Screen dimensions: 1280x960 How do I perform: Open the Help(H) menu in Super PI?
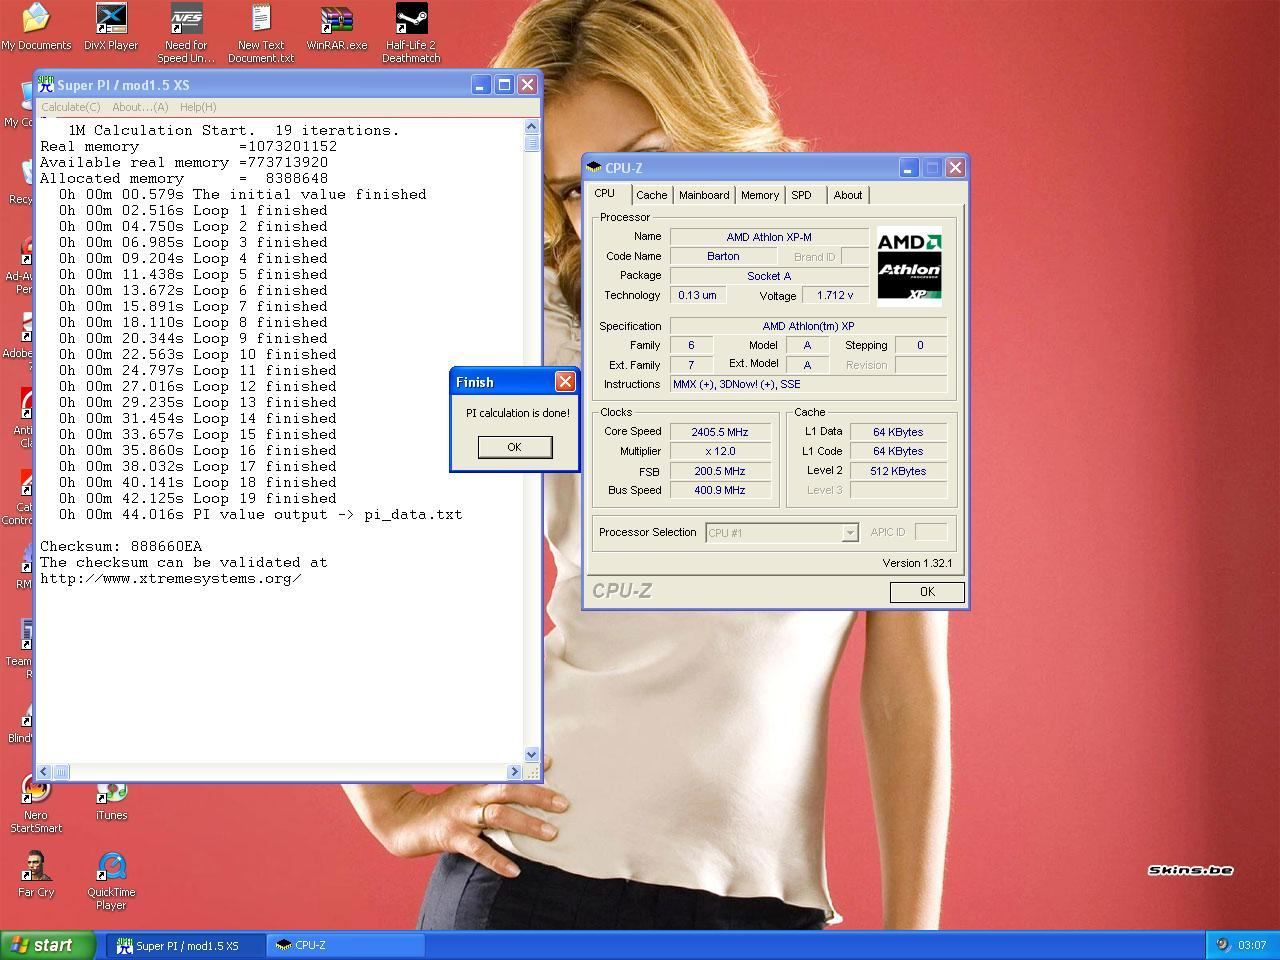click(x=198, y=107)
